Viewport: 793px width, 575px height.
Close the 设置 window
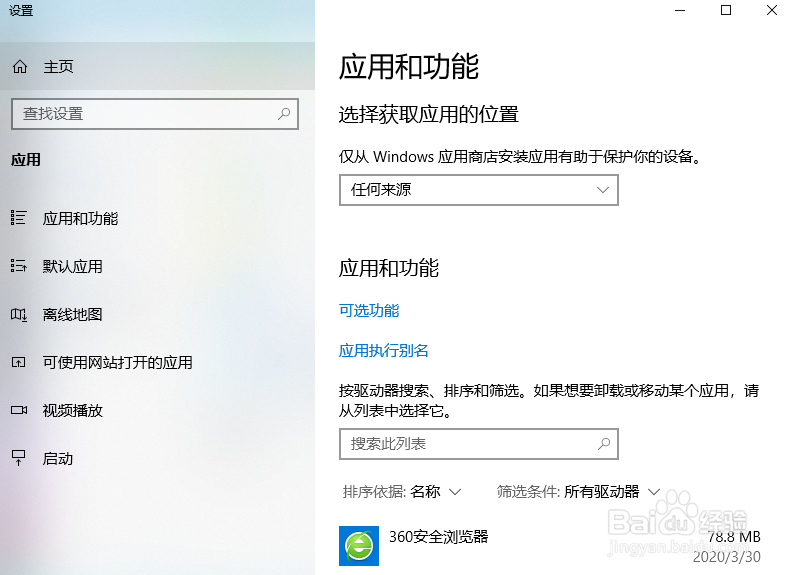click(772, 10)
